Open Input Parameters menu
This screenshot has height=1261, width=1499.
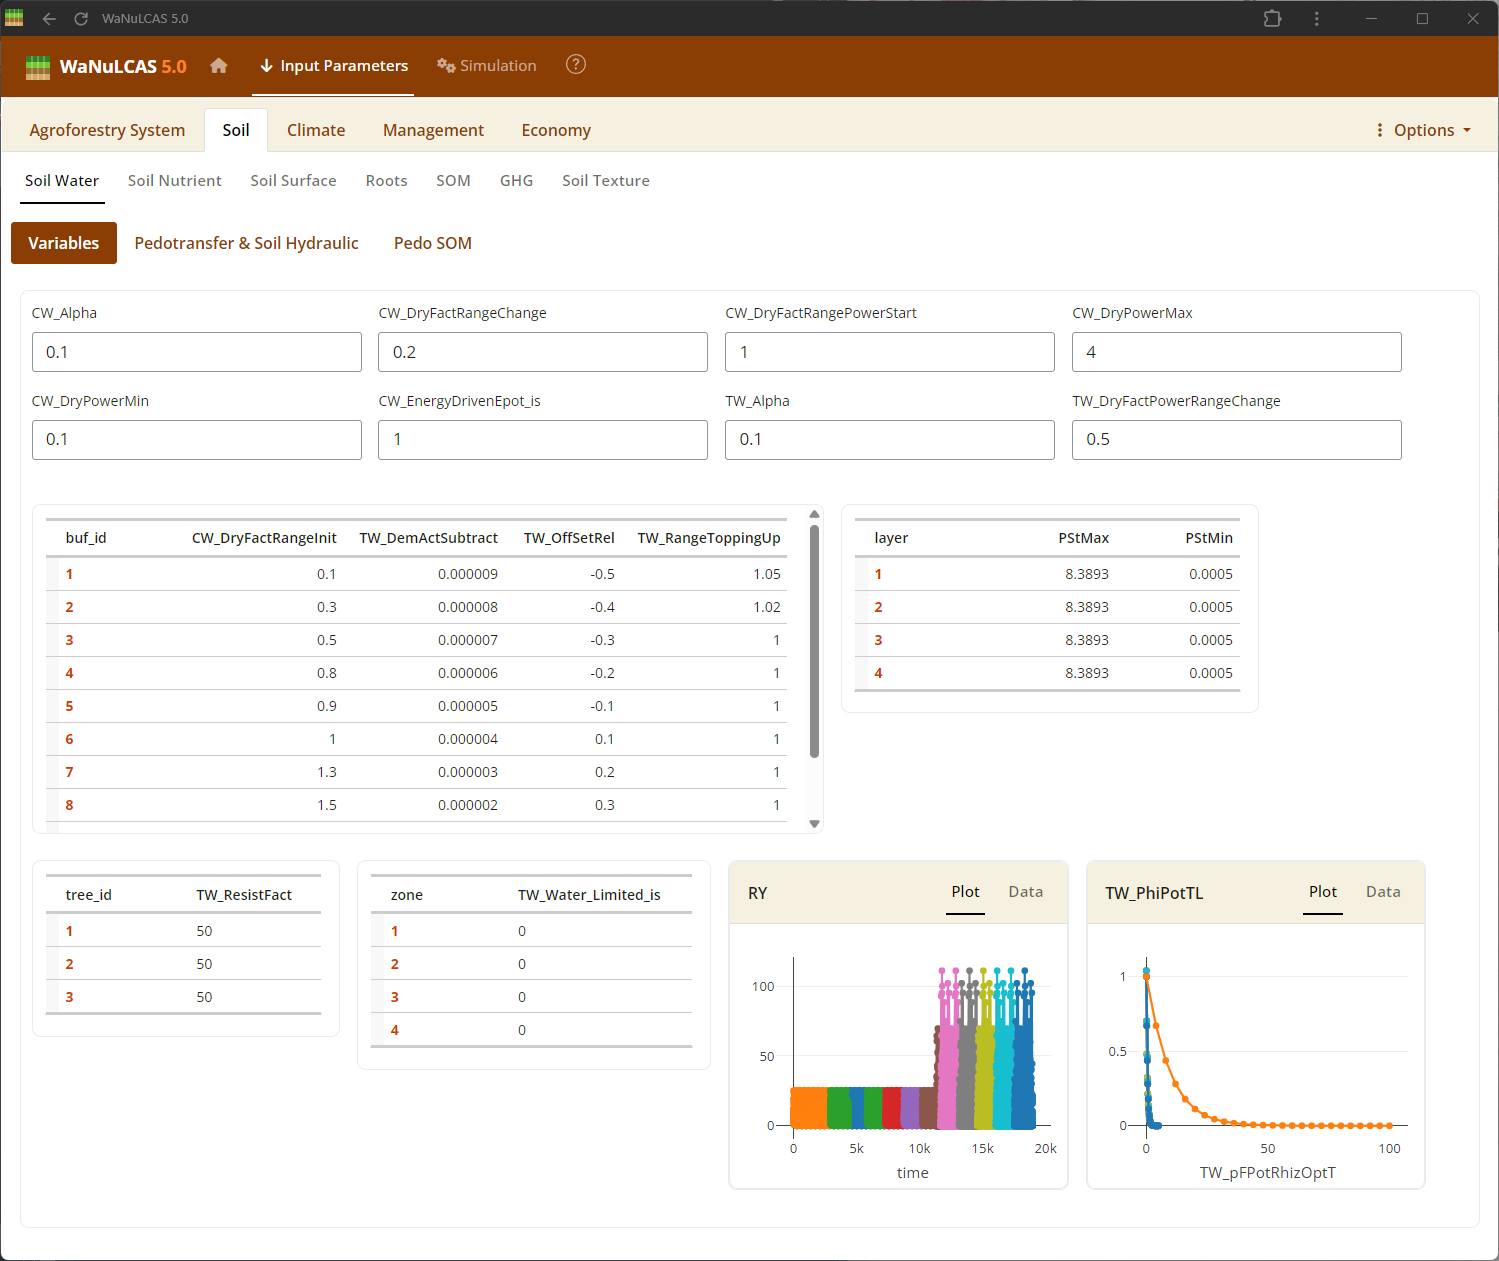pos(333,66)
